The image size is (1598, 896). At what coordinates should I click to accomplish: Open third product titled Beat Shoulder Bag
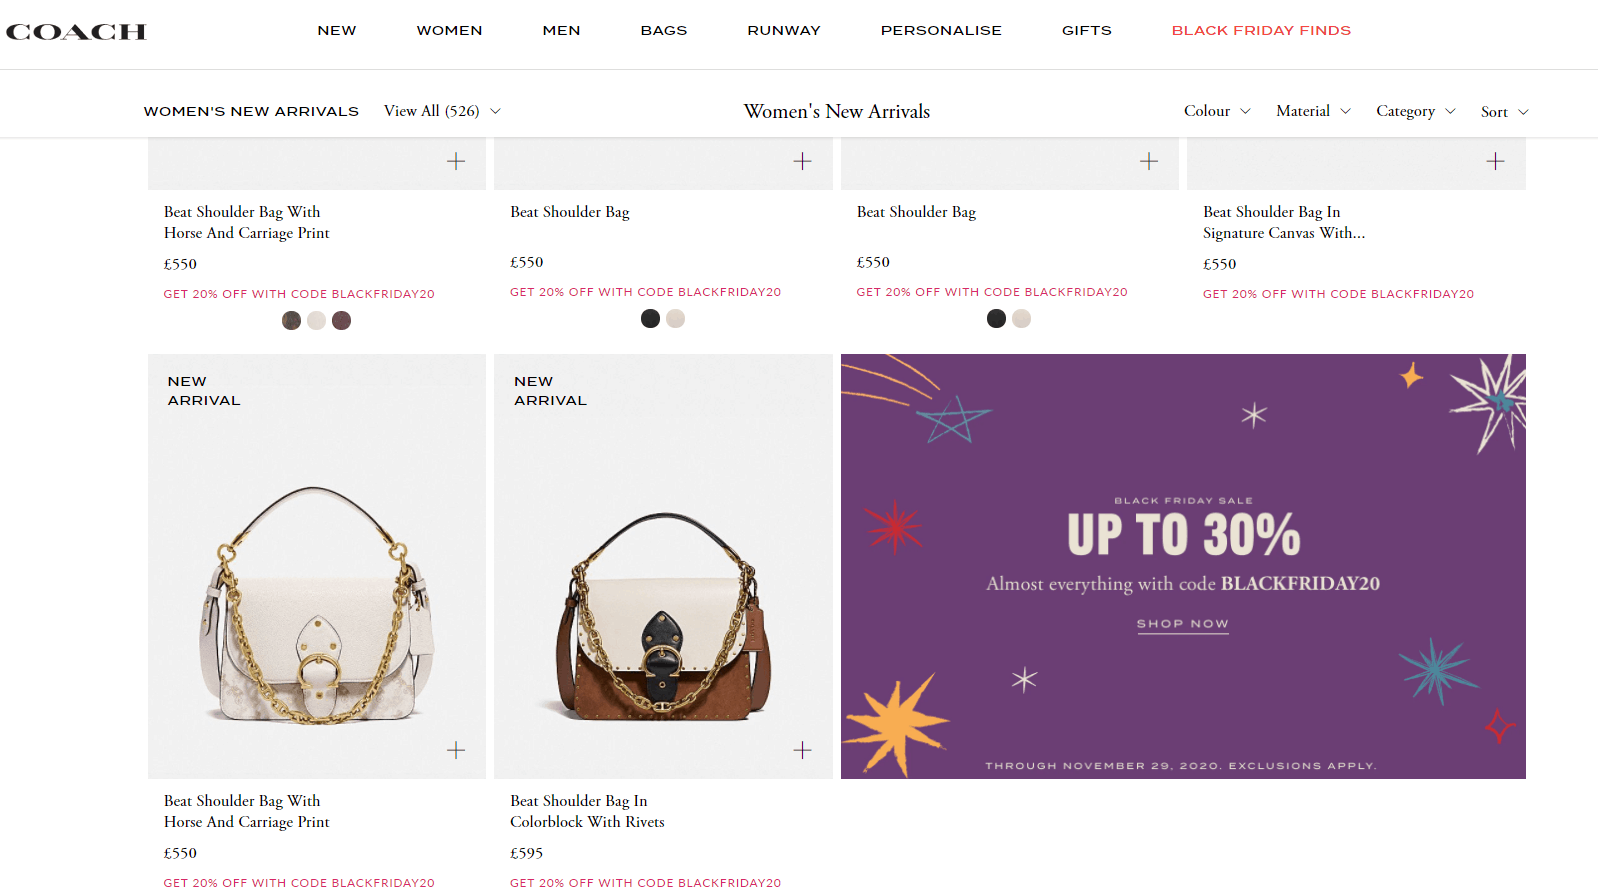click(x=916, y=212)
